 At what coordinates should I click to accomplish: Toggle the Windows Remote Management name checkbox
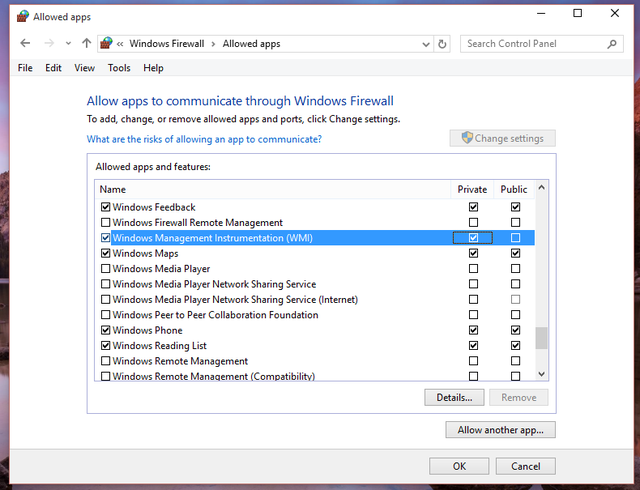click(x=105, y=361)
